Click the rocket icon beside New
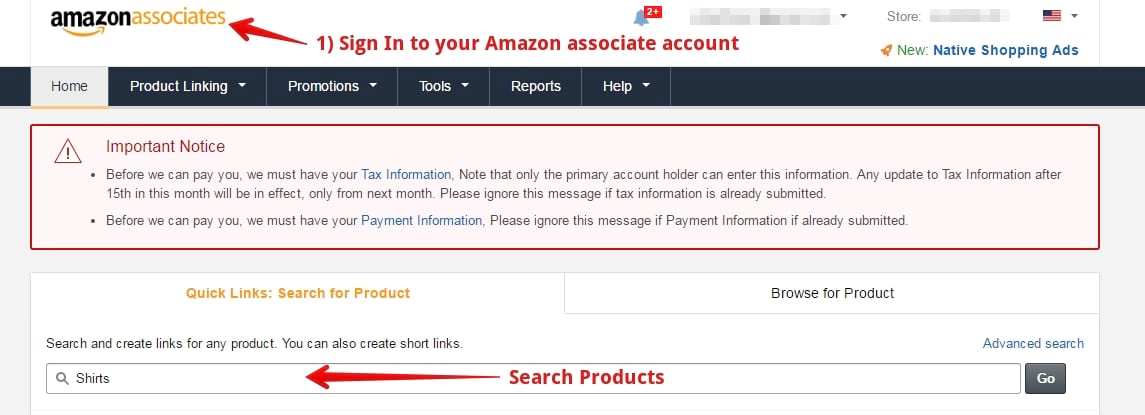Screen dimensions: 1145x415 (x=886, y=50)
